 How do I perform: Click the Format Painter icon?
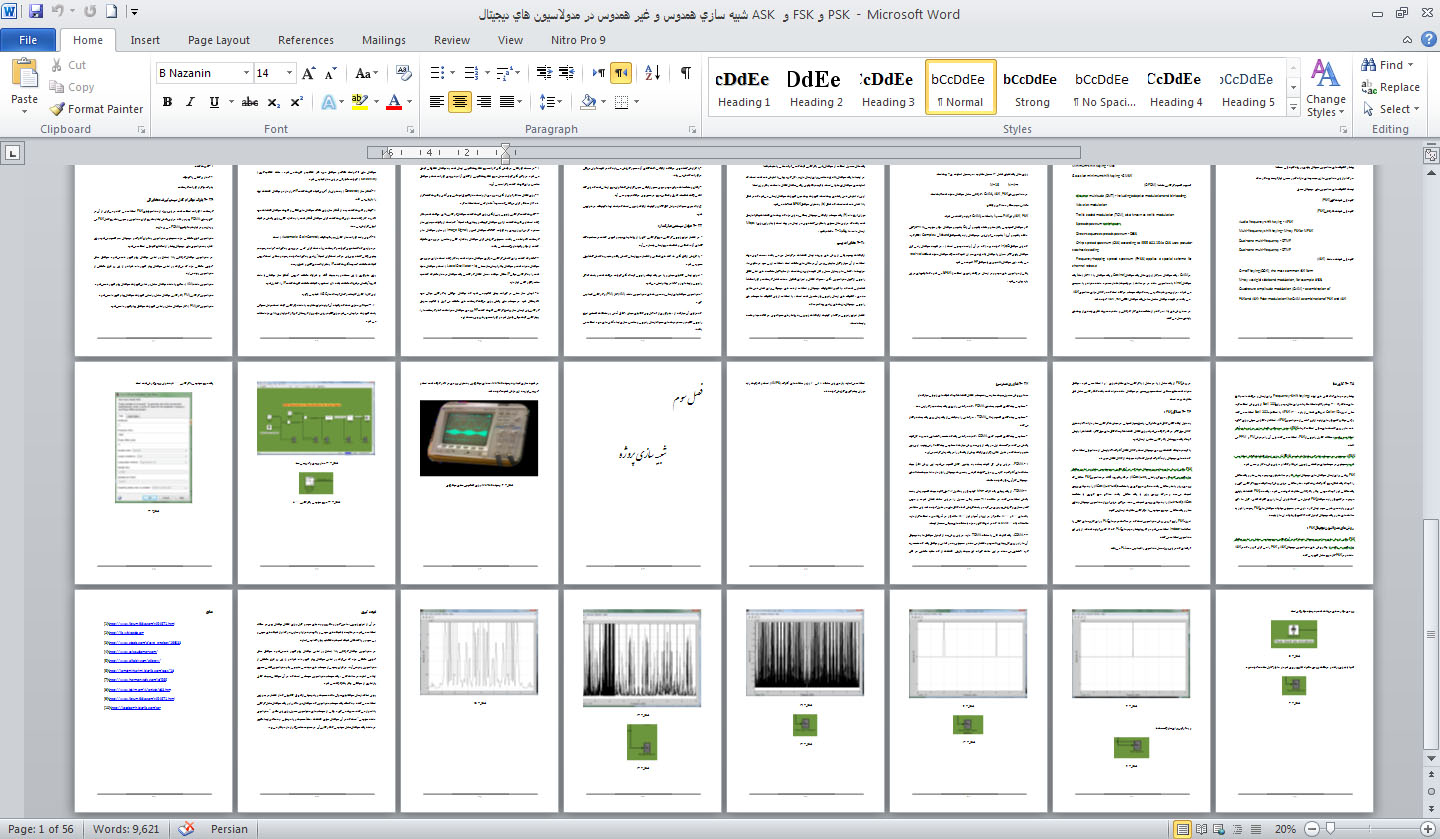[96, 109]
